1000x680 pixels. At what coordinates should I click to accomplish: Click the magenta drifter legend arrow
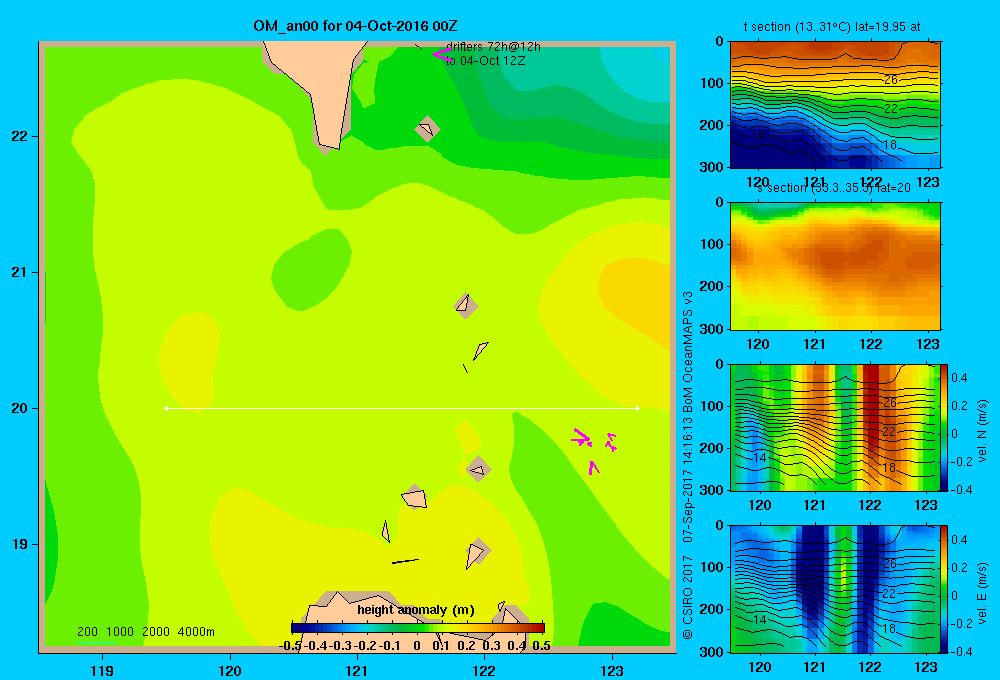point(442,54)
